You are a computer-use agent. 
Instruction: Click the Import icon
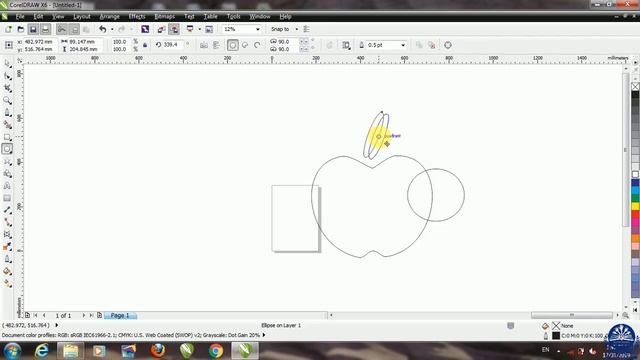click(161, 29)
